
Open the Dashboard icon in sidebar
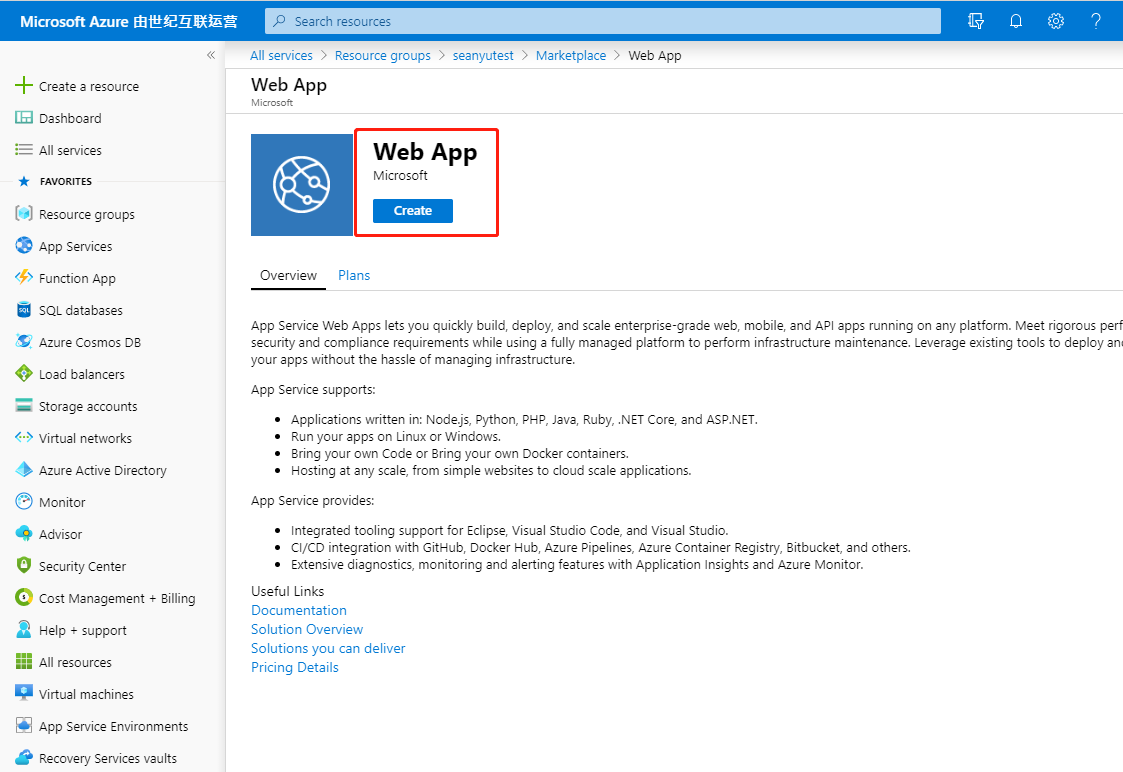[24, 117]
